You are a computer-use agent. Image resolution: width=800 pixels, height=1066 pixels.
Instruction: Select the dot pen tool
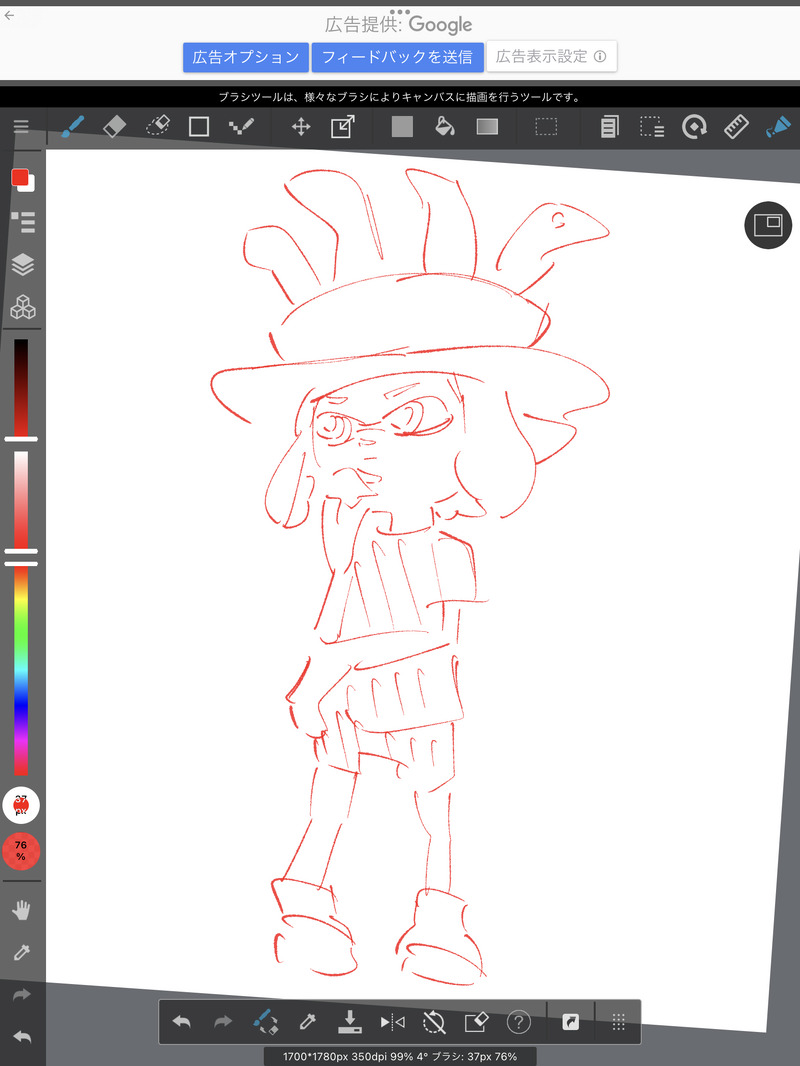[x=241, y=126]
